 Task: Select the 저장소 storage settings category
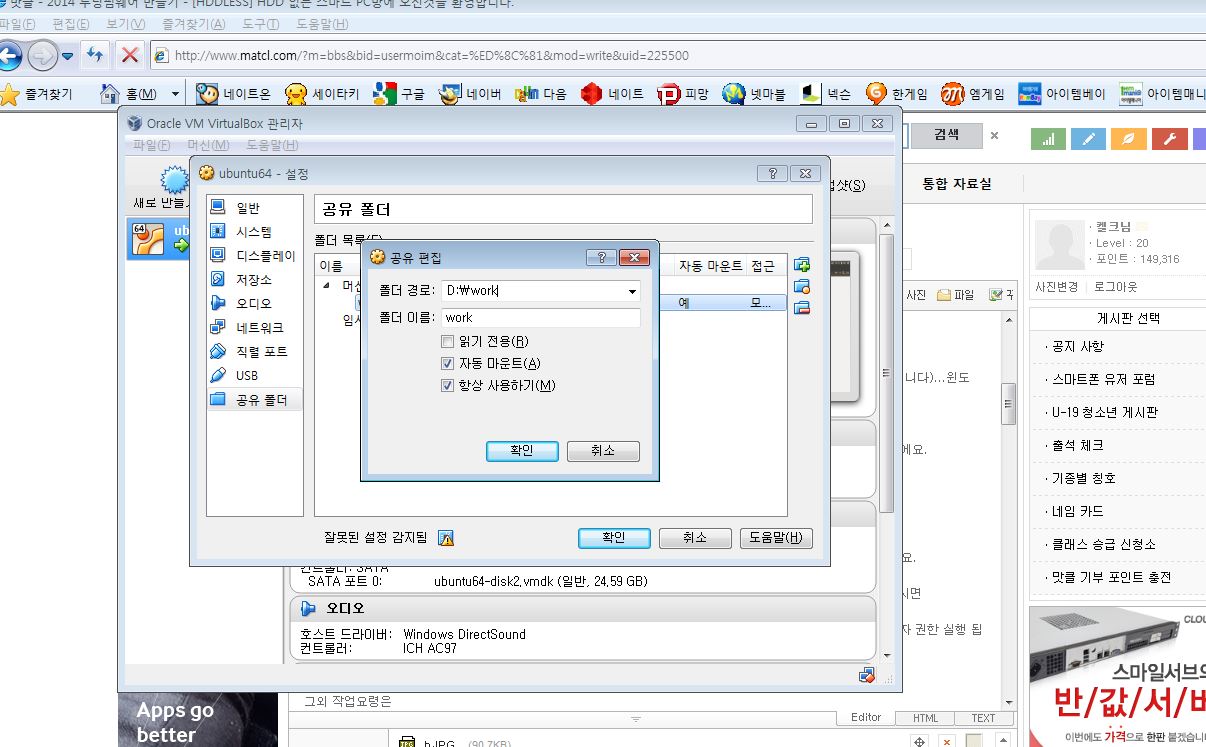253,280
